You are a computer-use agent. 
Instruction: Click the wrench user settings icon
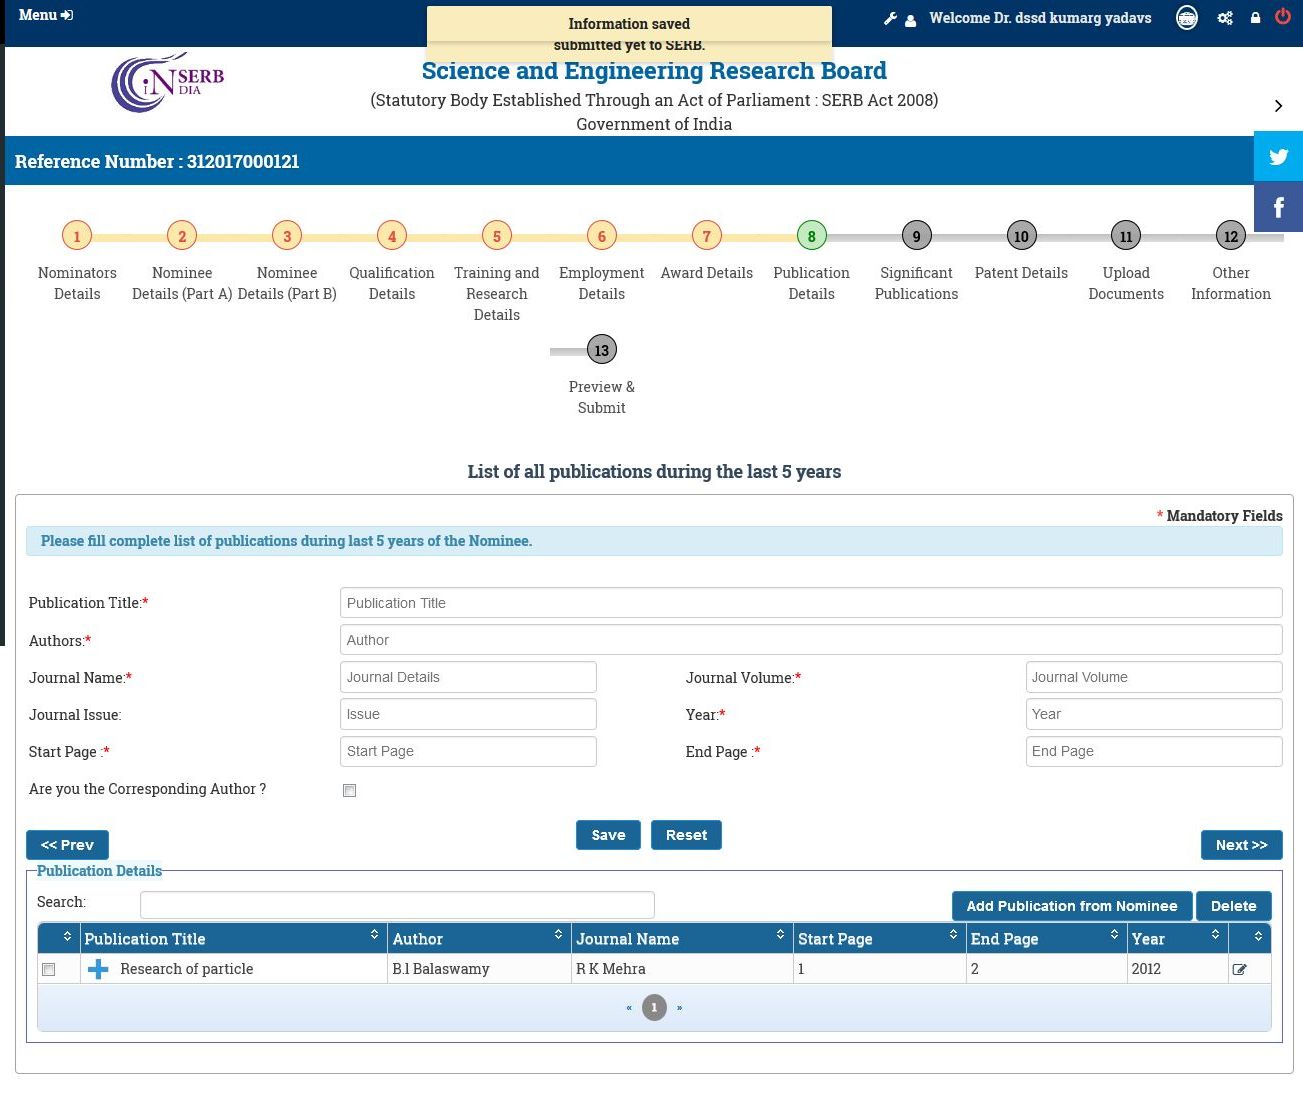point(890,18)
